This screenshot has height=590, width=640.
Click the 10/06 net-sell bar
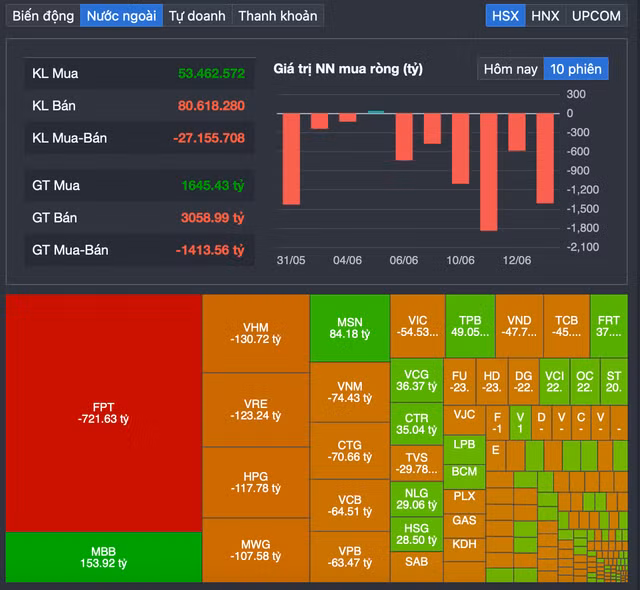pyautogui.click(x=460, y=149)
